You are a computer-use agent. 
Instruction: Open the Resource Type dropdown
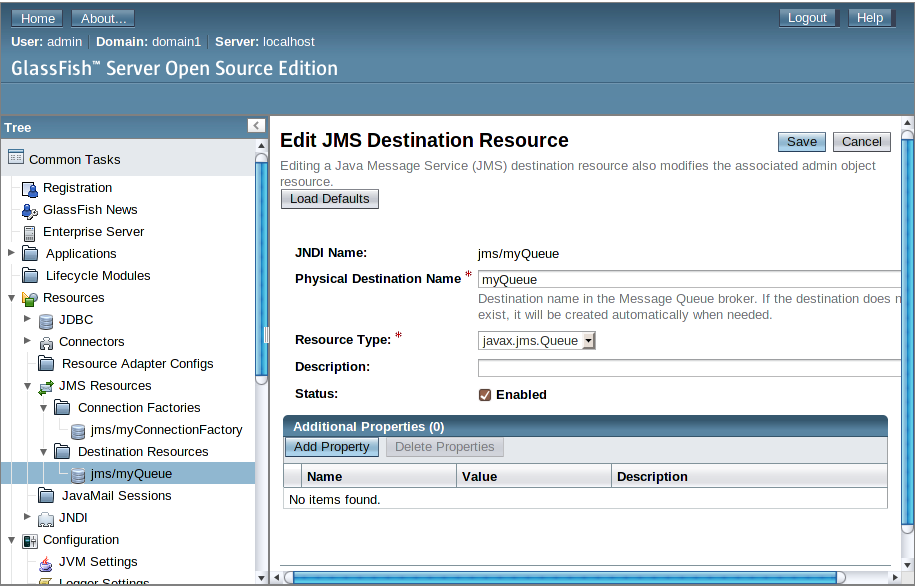[590, 340]
